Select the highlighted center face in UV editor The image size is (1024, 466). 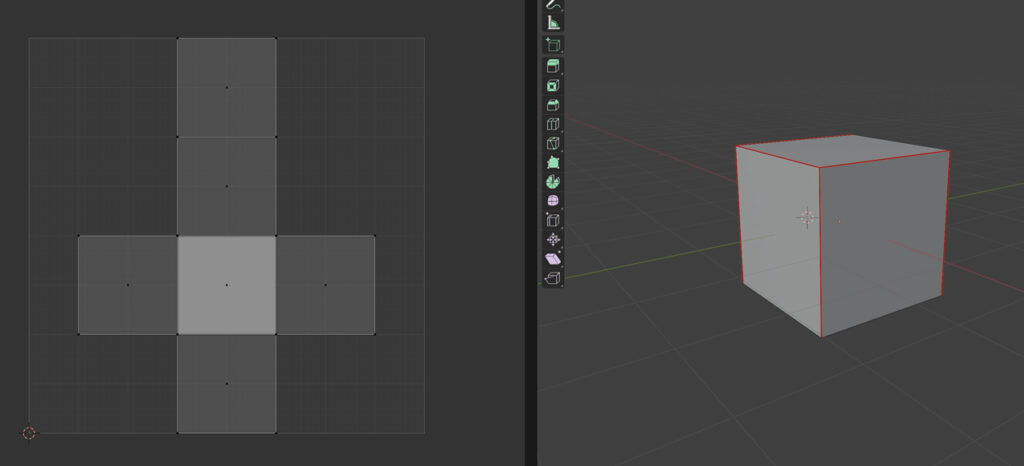(x=227, y=285)
